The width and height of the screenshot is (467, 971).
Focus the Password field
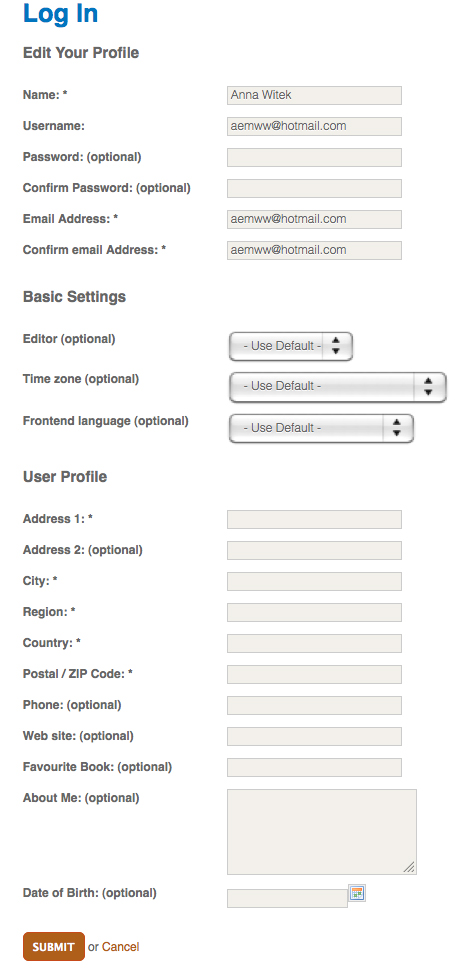point(314,157)
